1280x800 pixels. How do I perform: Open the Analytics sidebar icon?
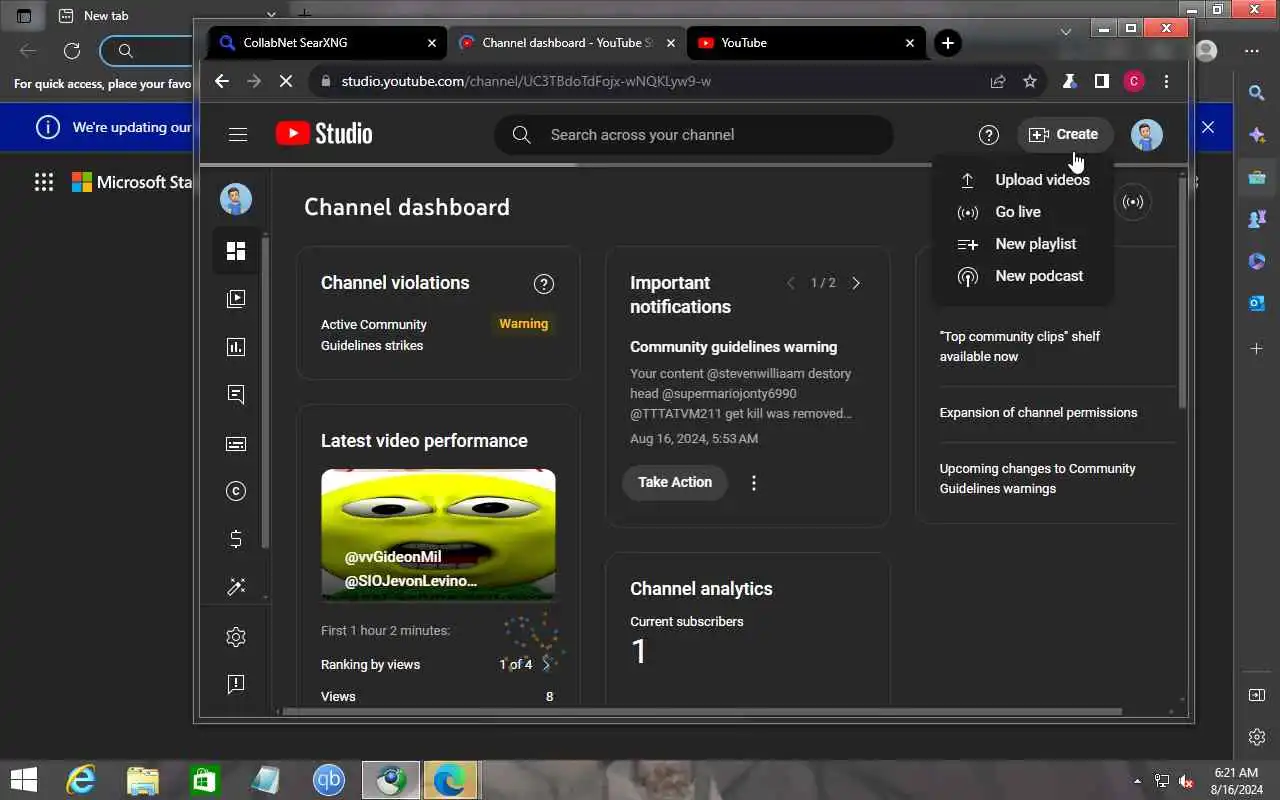[236, 347]
